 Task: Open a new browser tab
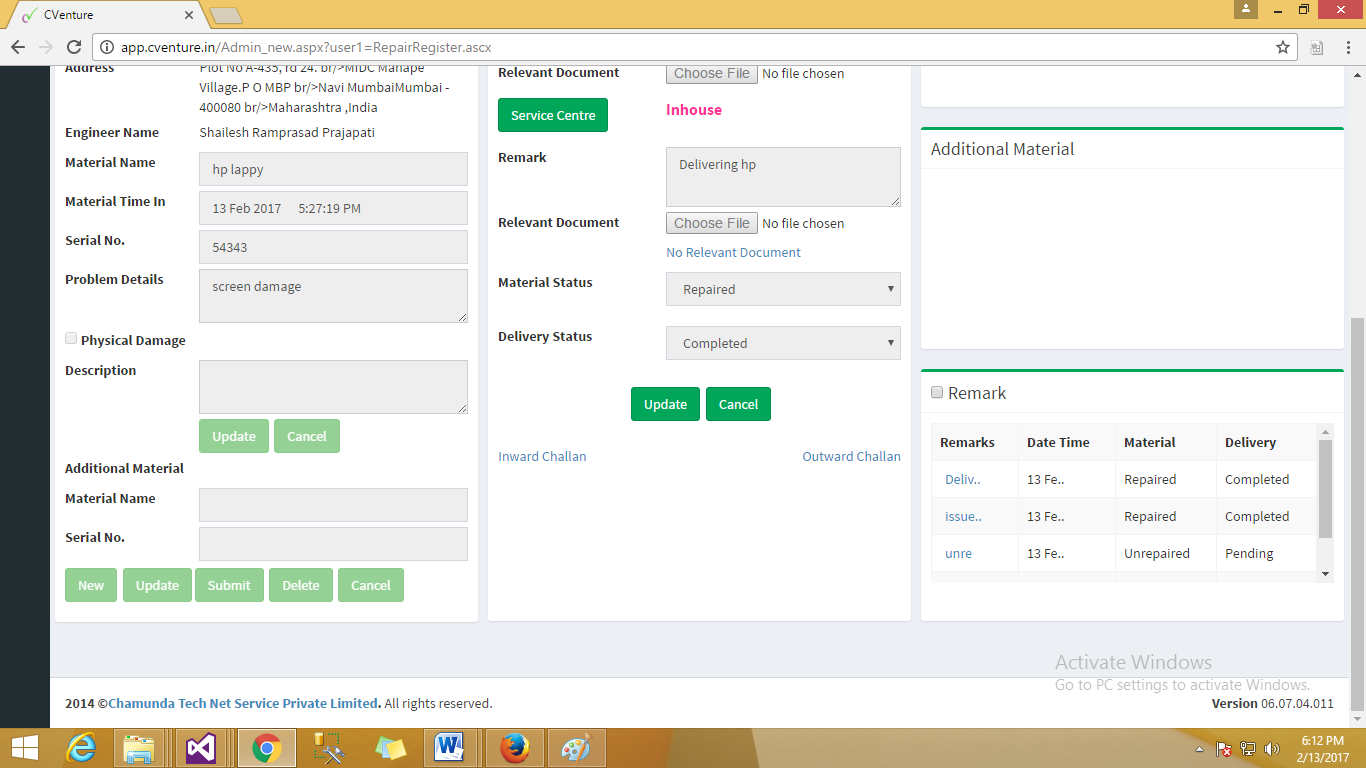227,15
